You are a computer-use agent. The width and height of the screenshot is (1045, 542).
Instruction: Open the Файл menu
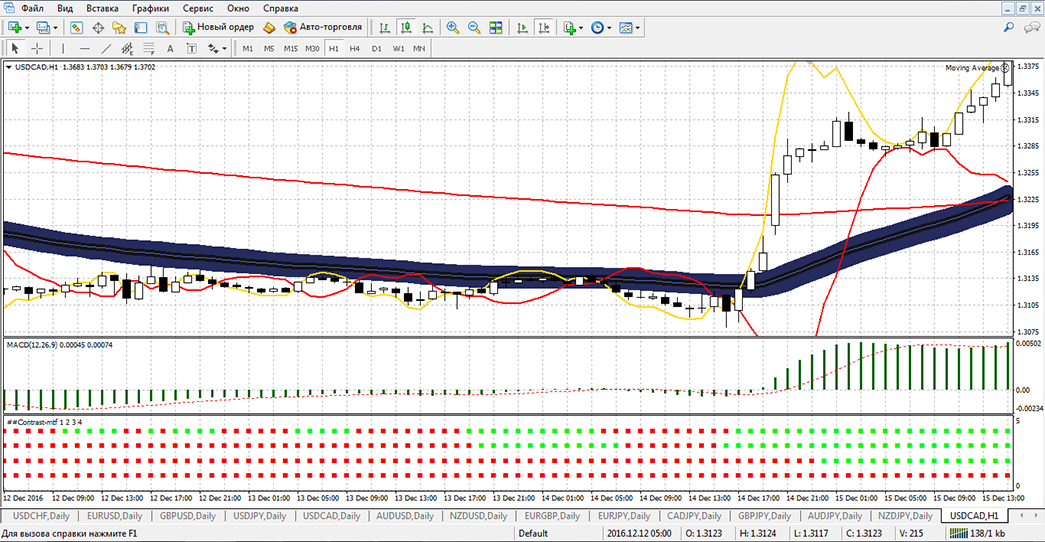[x=32, y=8]
